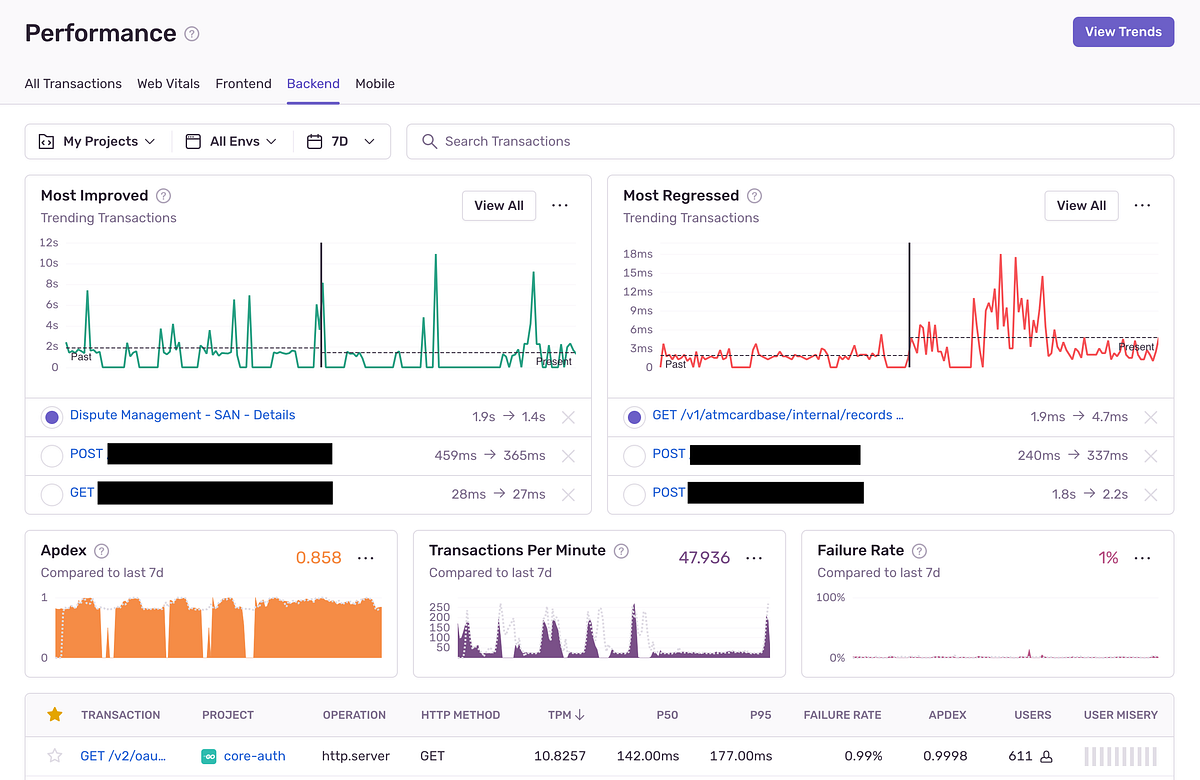Click the yellow star column header icon
Screen dimensions: 1200x780
click(55, 714)
